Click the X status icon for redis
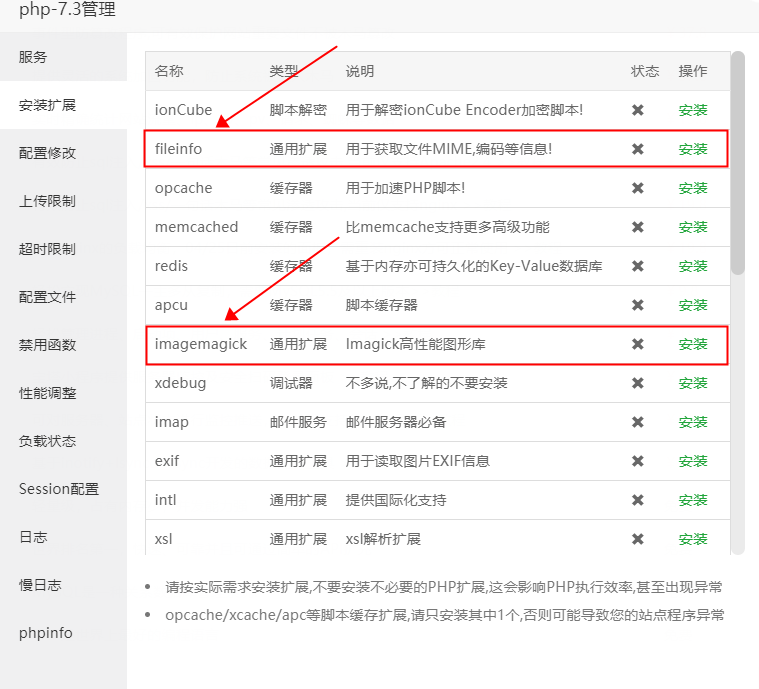The width and height of the screenshot is (759, 689). [638, 266]
